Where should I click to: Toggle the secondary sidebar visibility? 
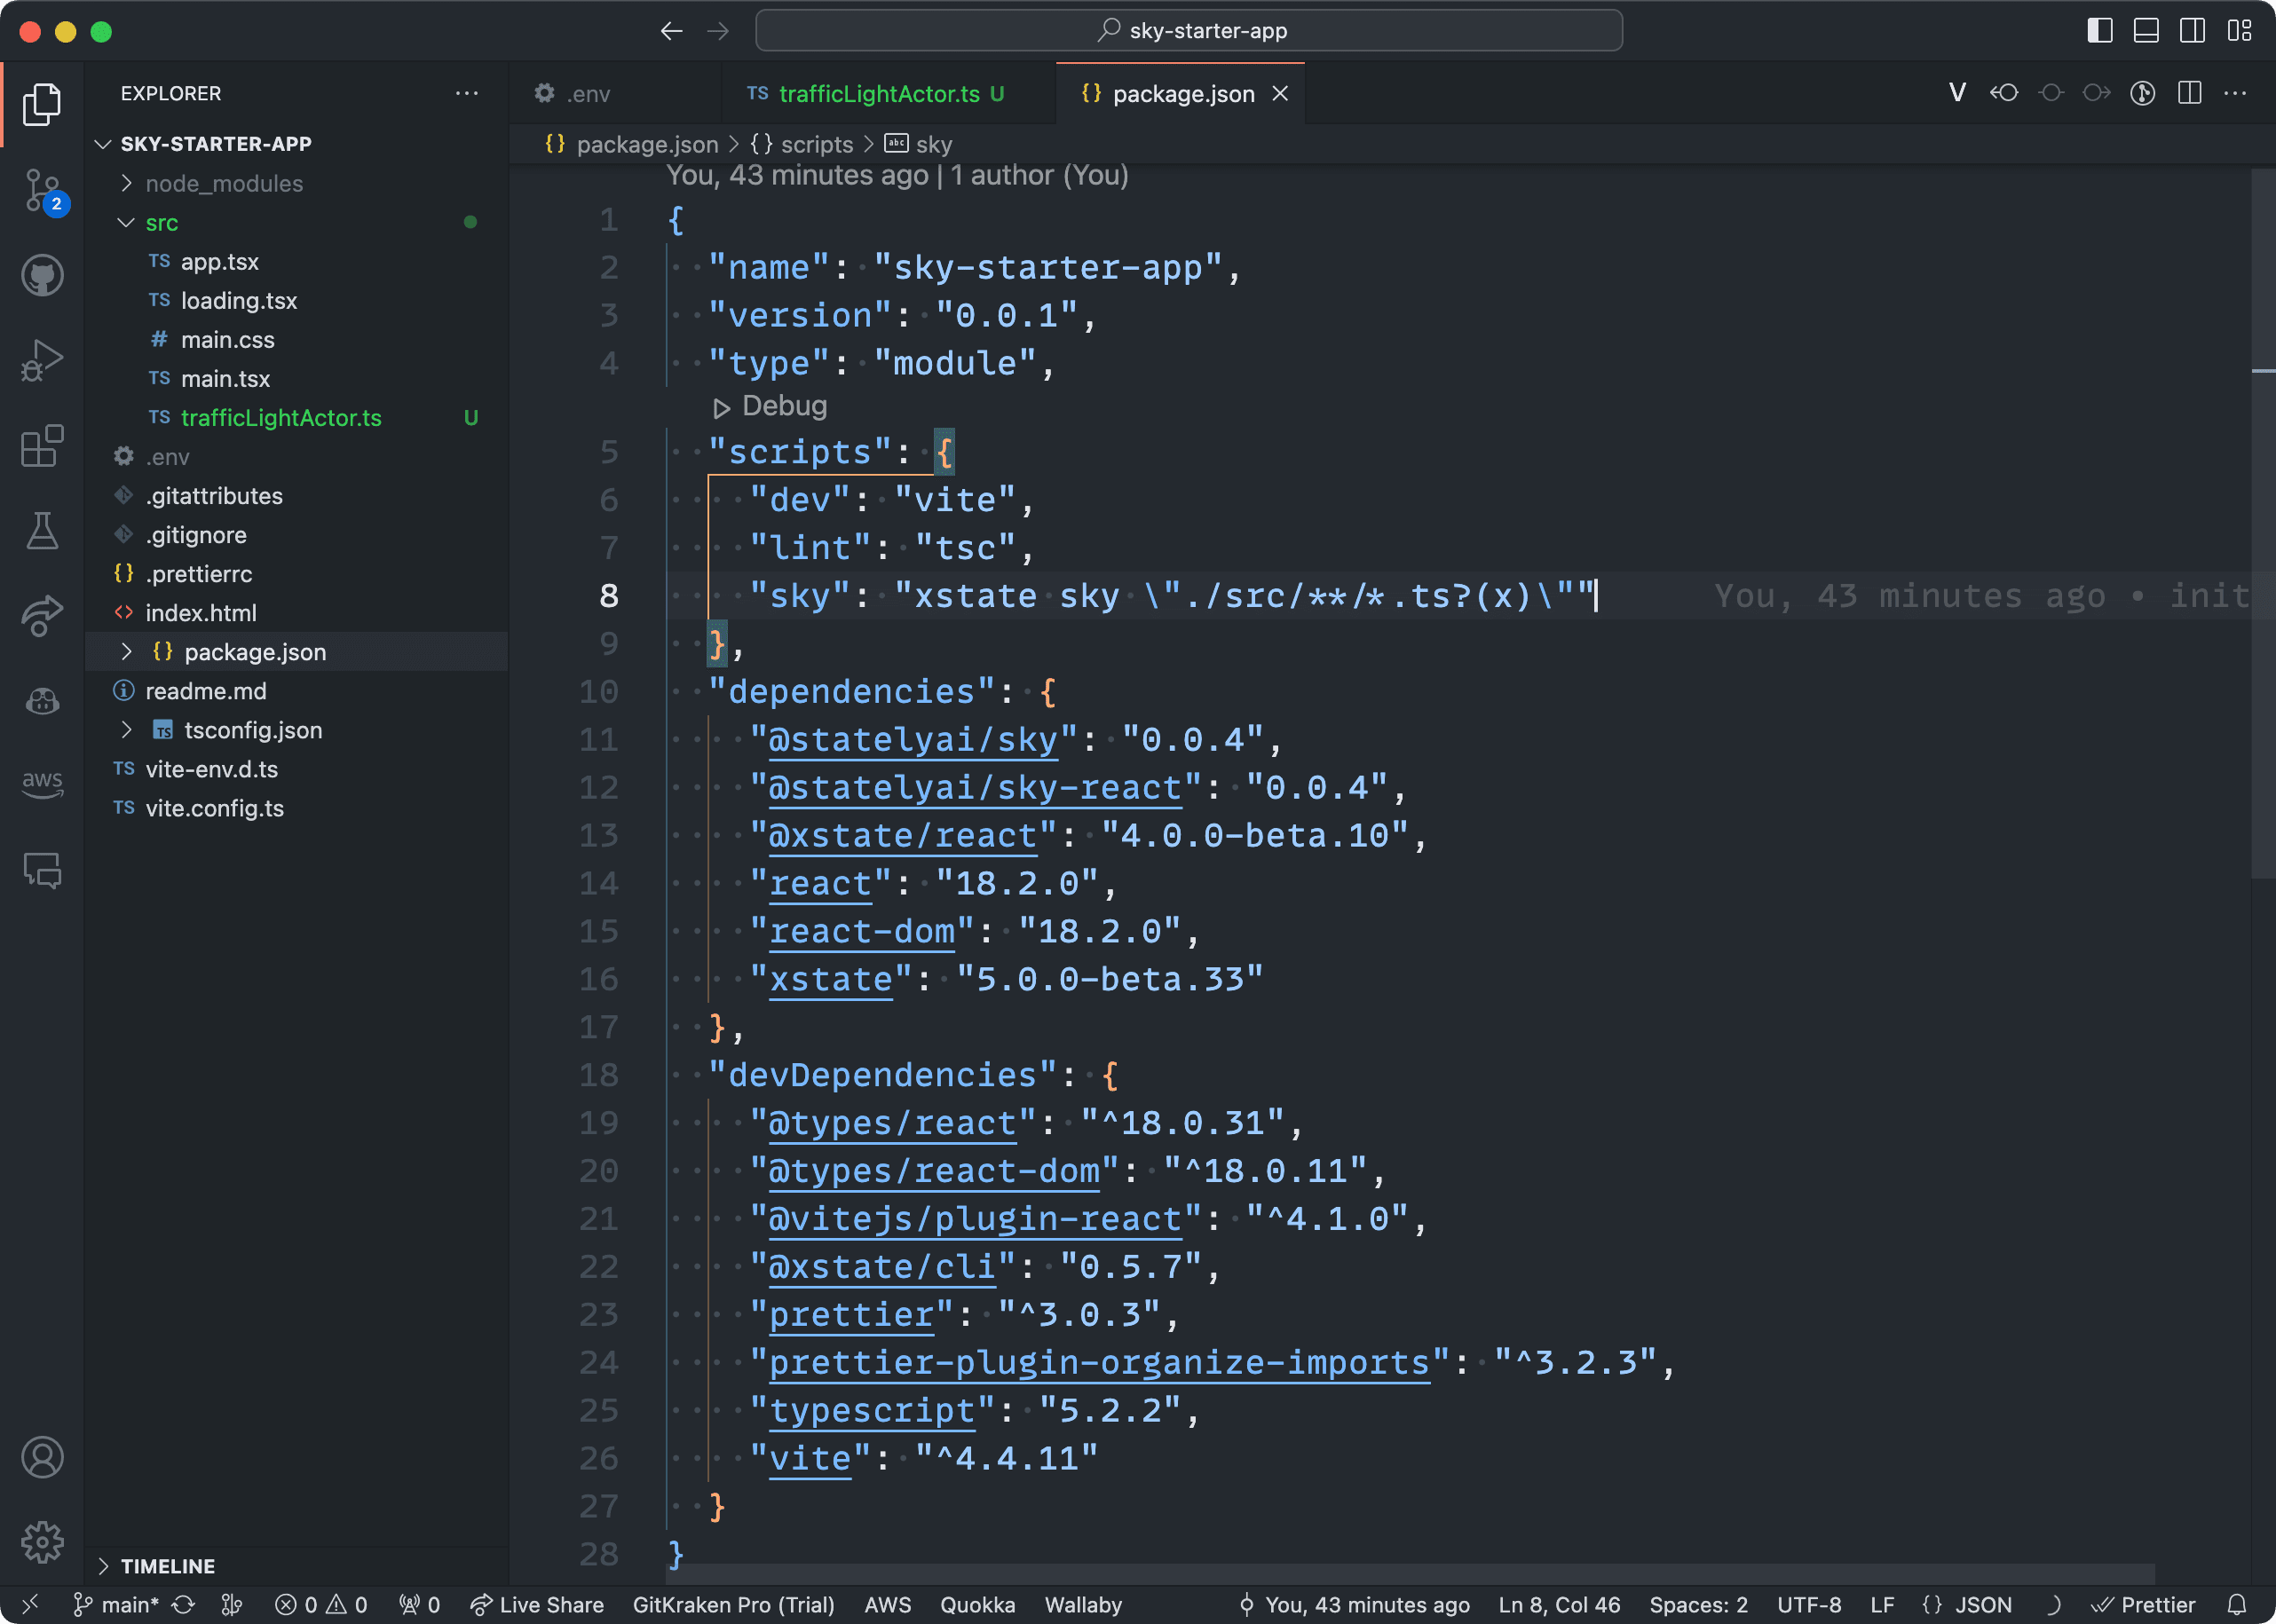[2191, 30]
